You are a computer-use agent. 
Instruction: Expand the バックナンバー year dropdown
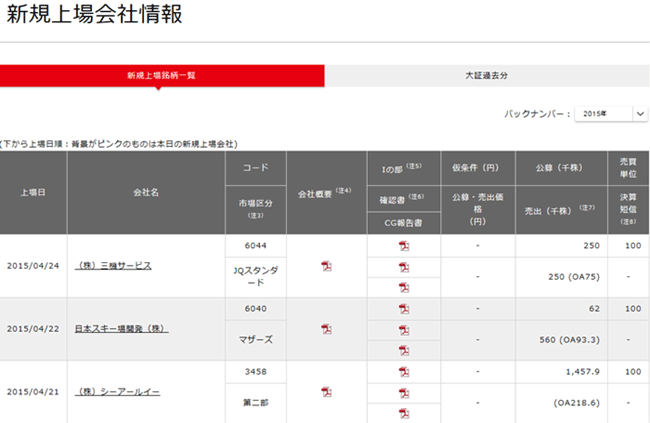[611, 114]
